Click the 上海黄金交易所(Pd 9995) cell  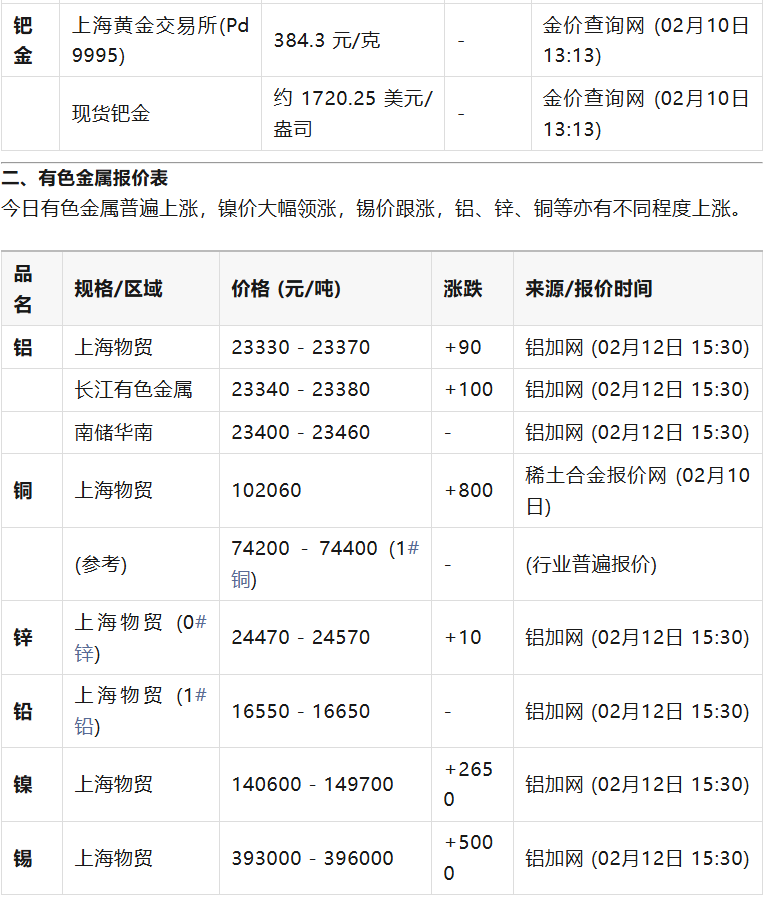click(x=160, y=40)
